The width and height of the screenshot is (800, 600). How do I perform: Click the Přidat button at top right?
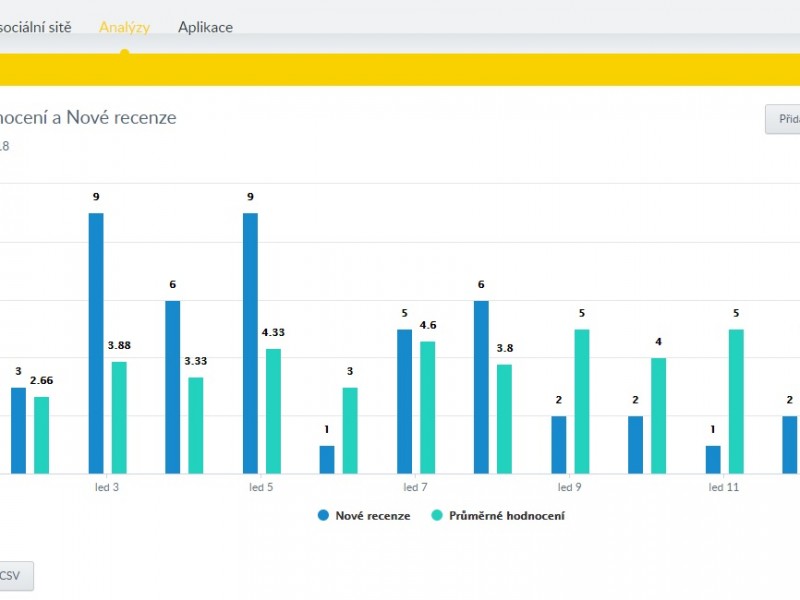[782, 119]
